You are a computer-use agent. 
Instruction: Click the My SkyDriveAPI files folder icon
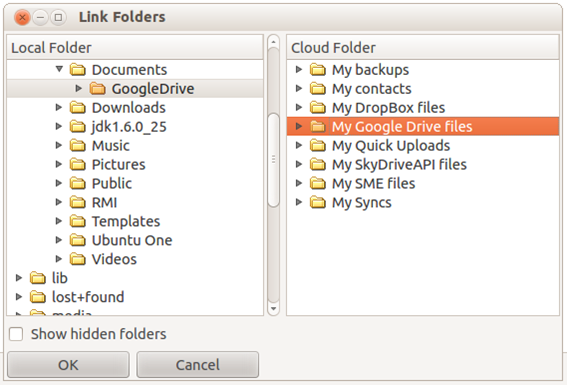tap(317, 164)
